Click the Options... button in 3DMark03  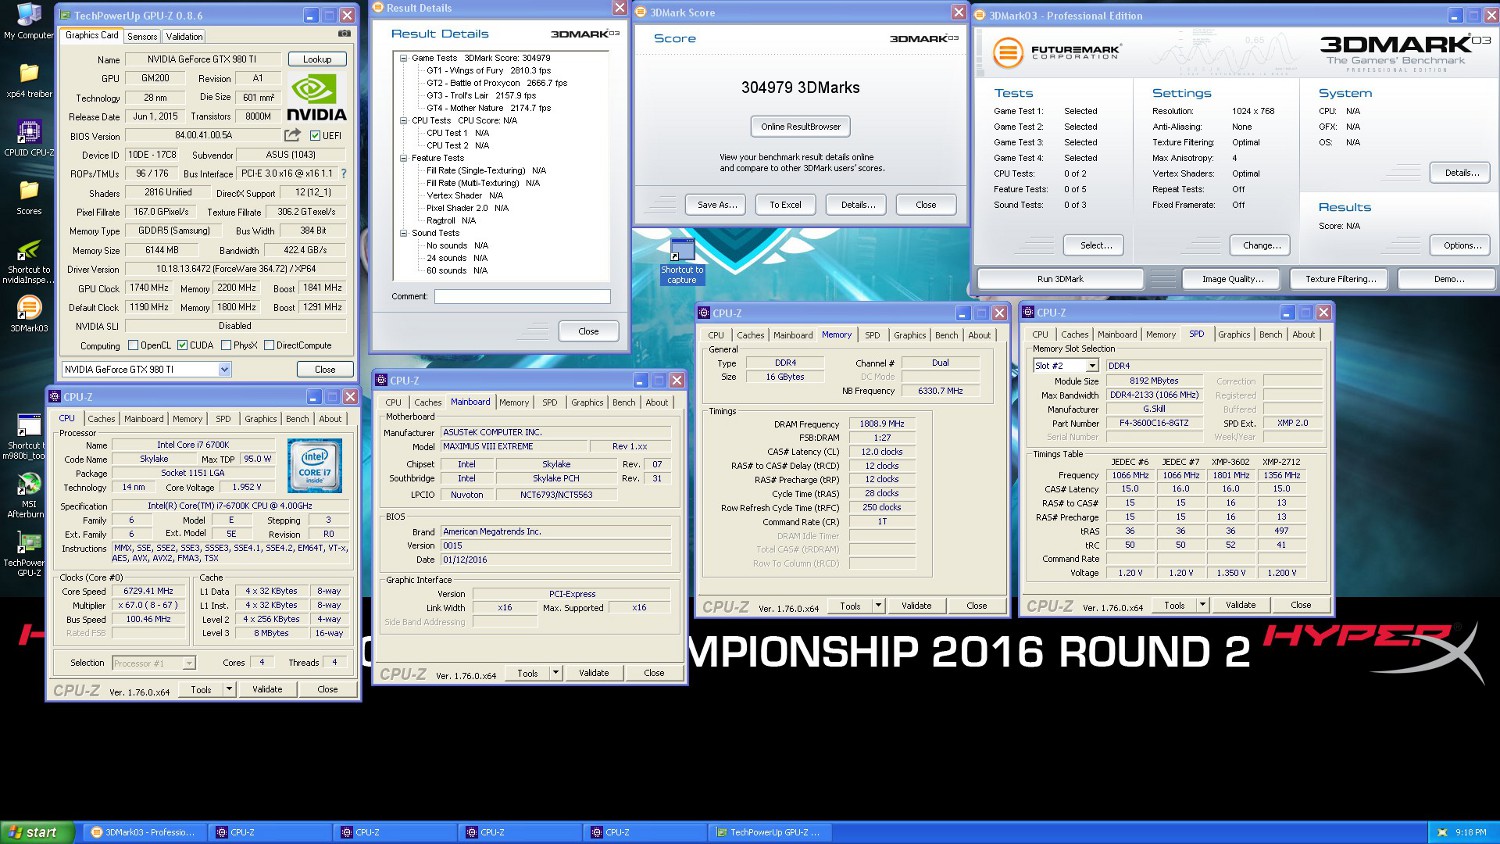tap(1462, 245)
